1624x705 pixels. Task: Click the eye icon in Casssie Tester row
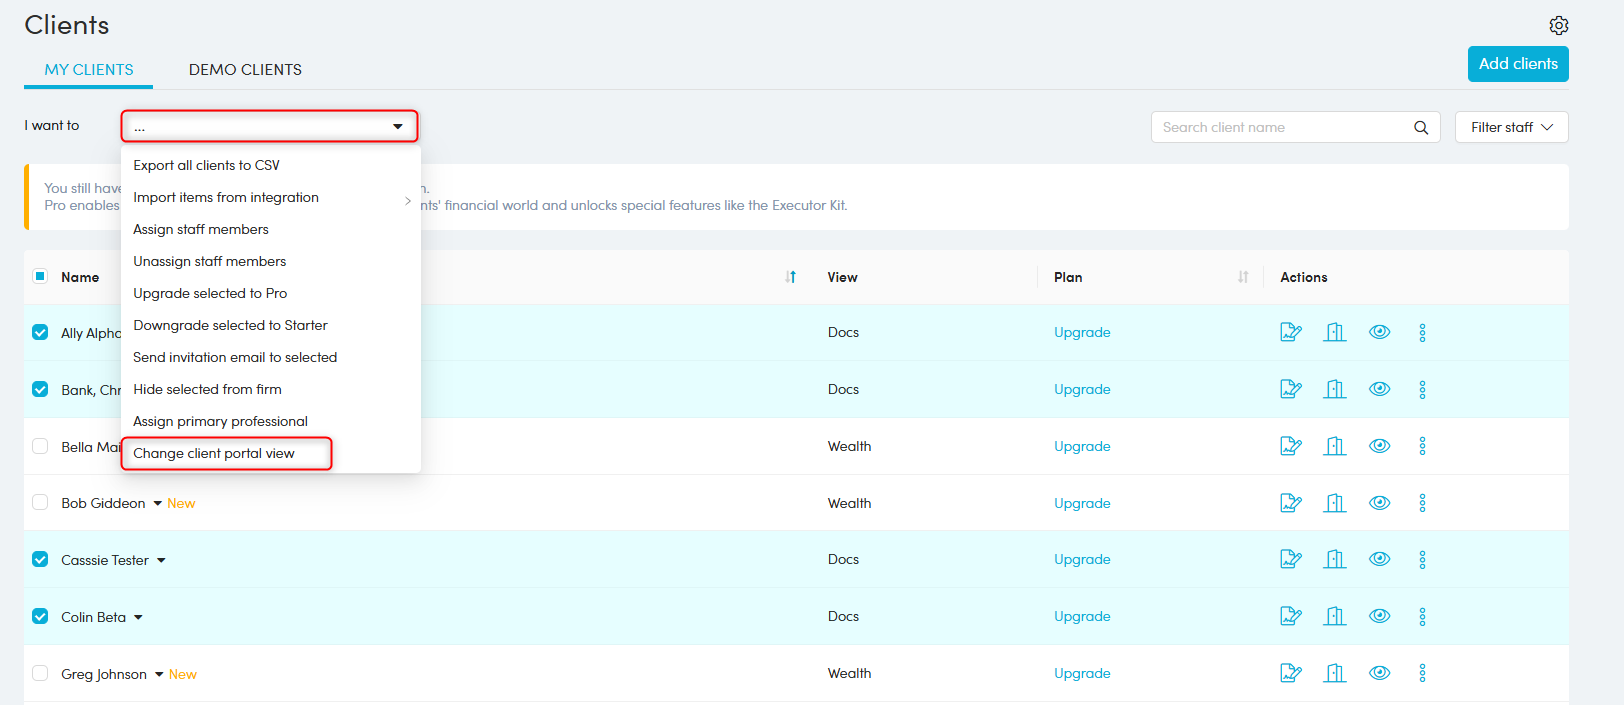[x=1379, y=560]
